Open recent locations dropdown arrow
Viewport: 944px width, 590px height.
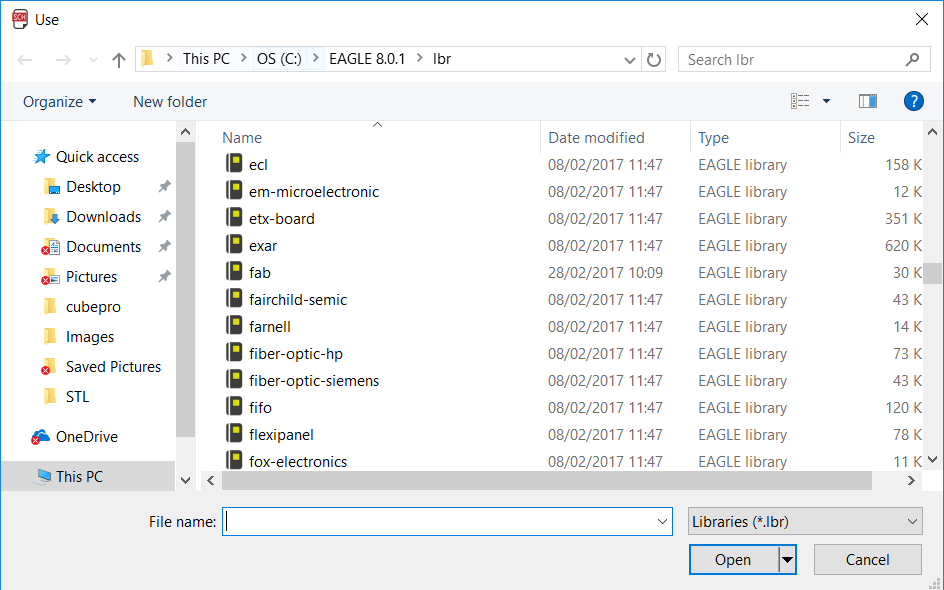click(x=93, y=60)
